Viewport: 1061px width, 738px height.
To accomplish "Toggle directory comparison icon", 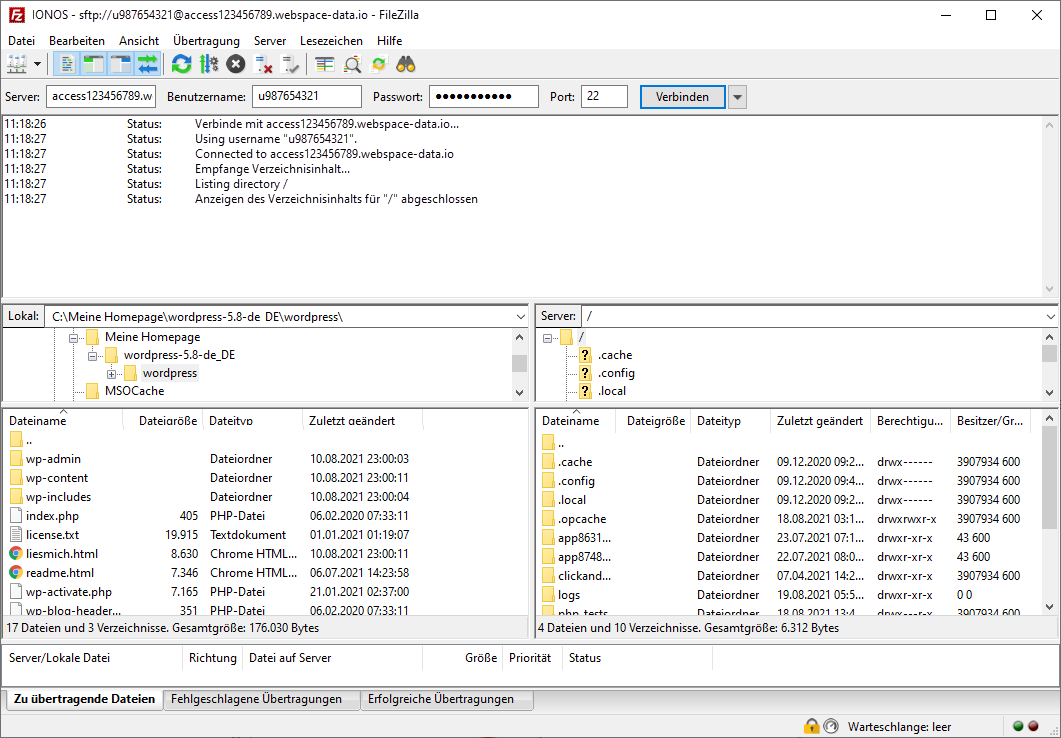I will point(352,64).
